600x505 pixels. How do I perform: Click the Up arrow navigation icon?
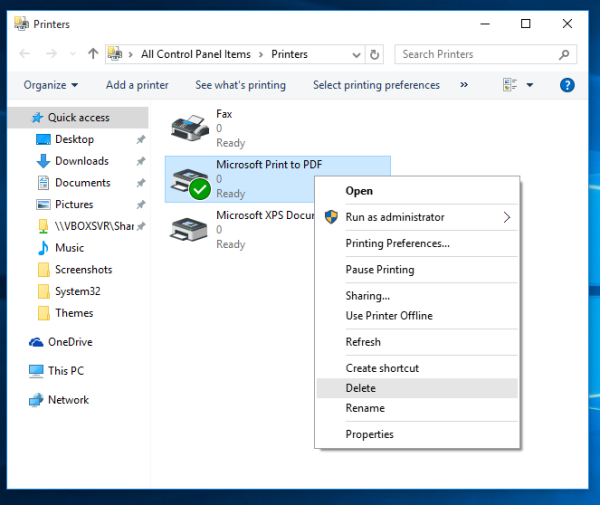tap(93, 55)
